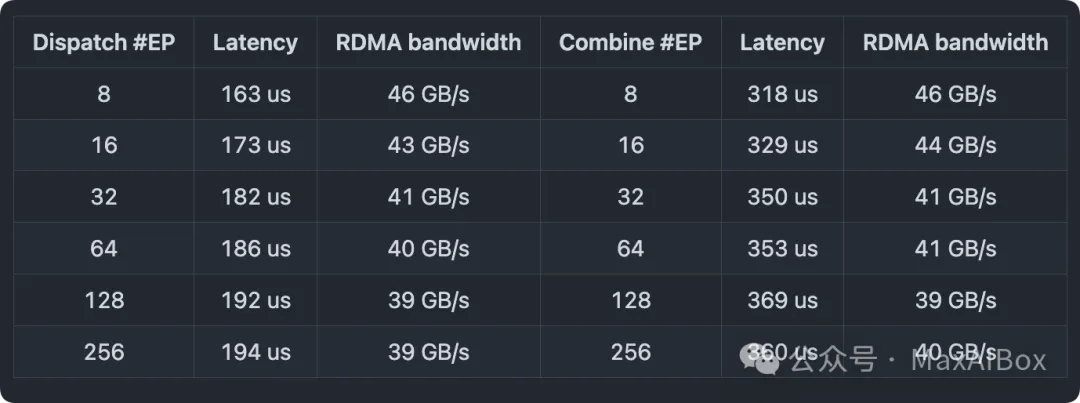
Task: Select the 40 GB/s dispatch bandwidth cell
Action: point(428,248)
